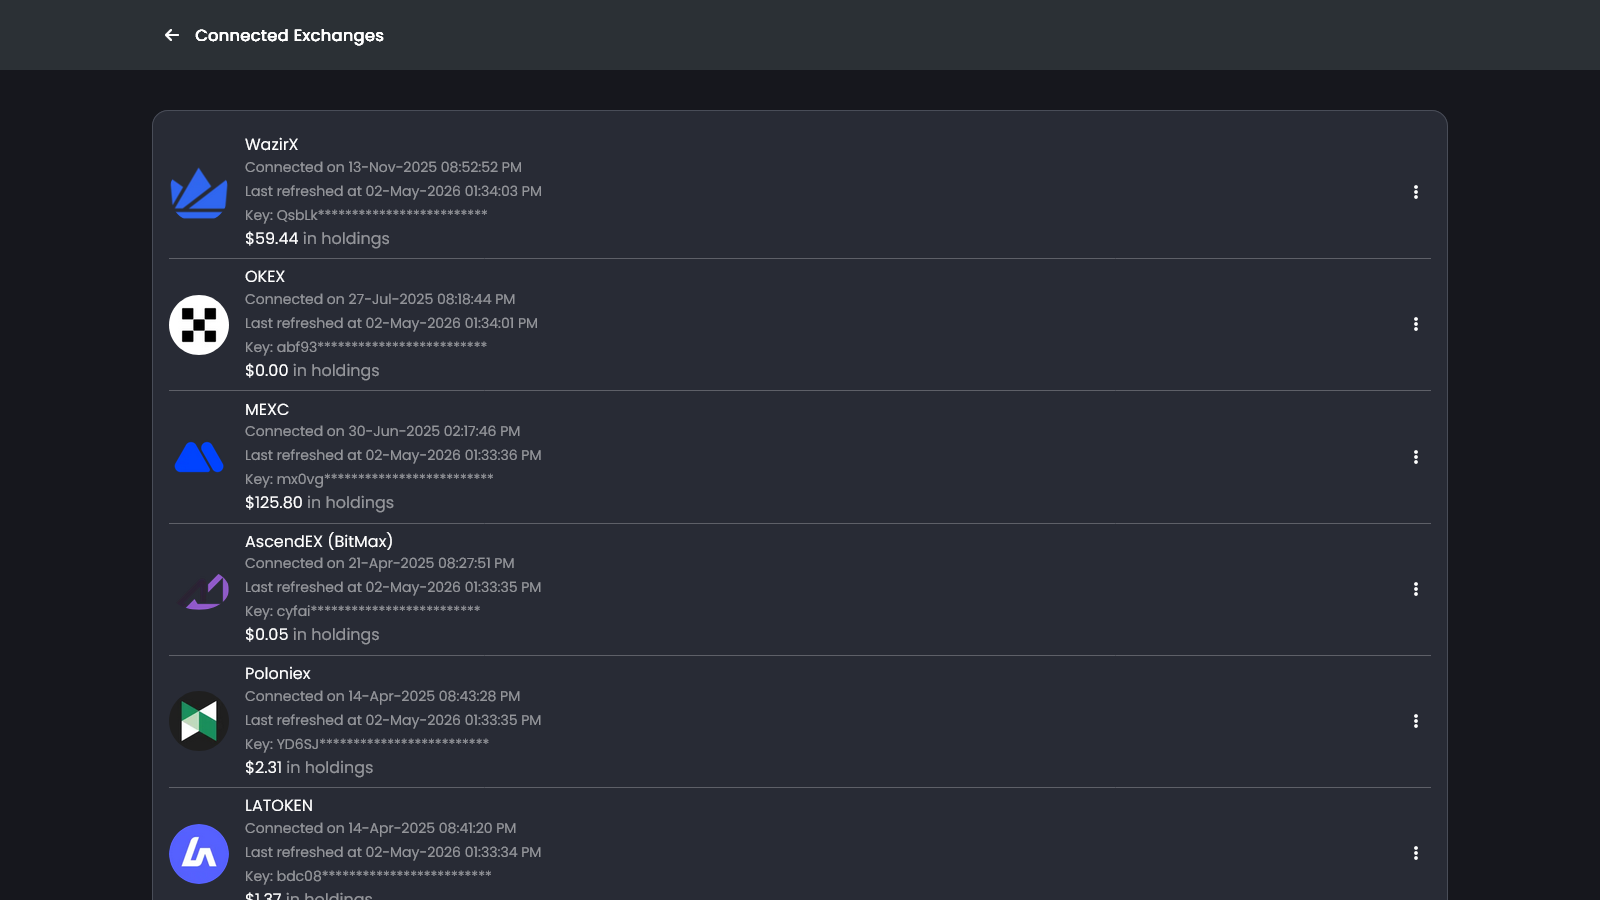Click the Key: mx0vg masked key
This screenshot has width=1600, height=900.
369,479
